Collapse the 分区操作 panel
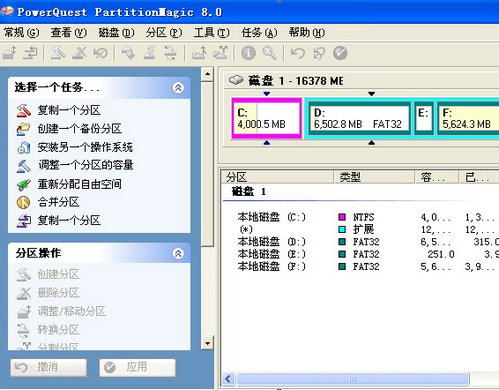The height and width of the screenshot is (390, 499). tap(178, 254)
